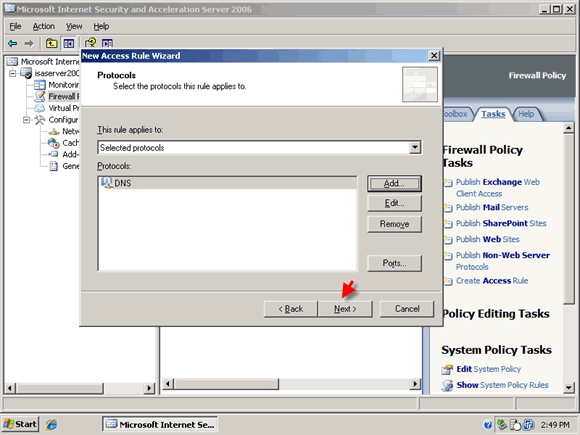Select the Microsoft Internet Security root node
The width and height of the screenshot is (580, 435).
(43, 61)
